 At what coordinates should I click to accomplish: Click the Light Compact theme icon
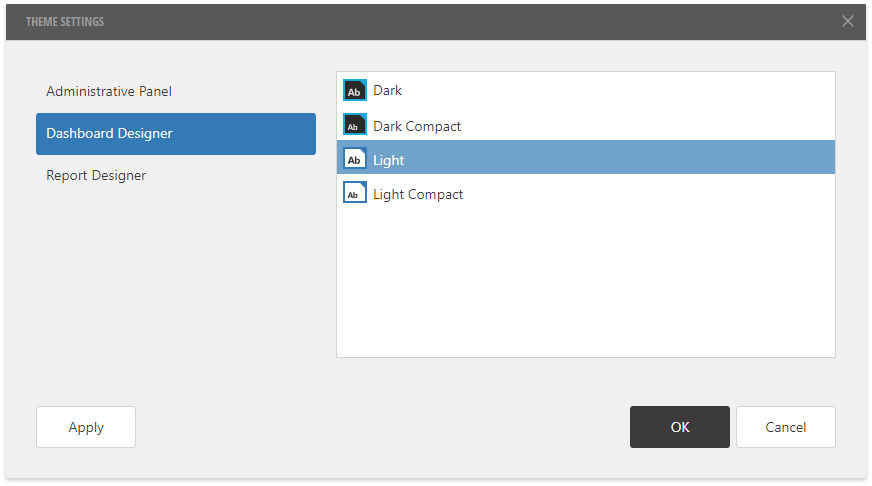click(355, 193)
